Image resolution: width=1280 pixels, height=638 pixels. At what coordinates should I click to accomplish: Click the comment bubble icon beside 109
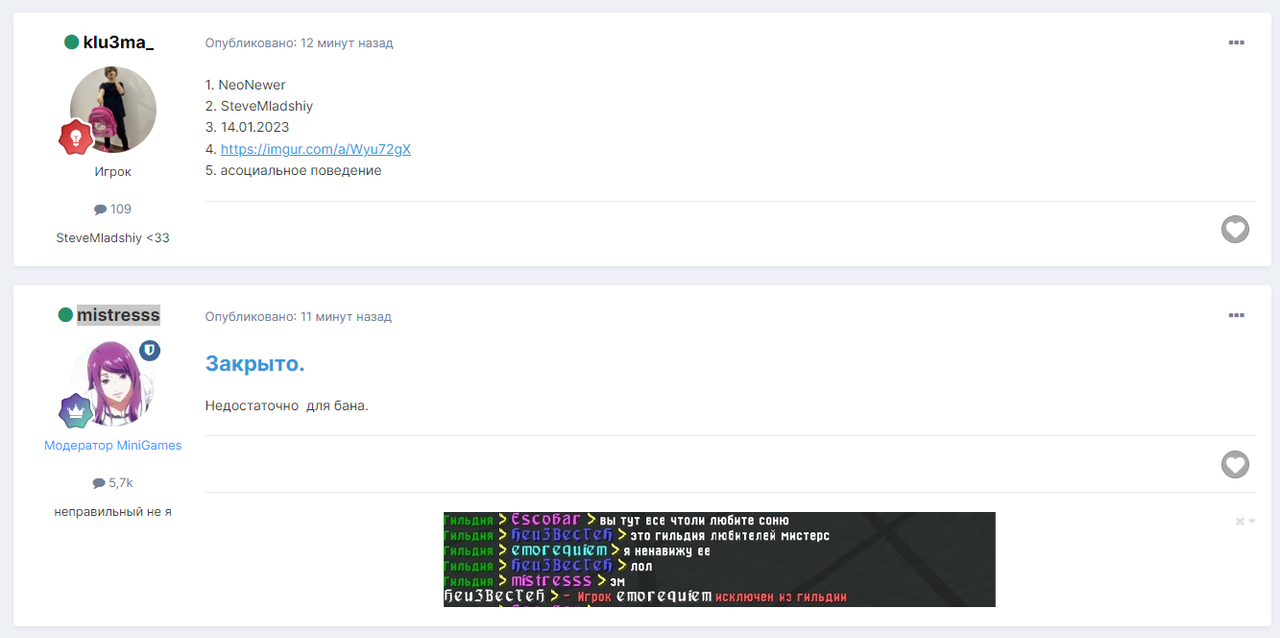pyautogui.click(x=100, y=209)
